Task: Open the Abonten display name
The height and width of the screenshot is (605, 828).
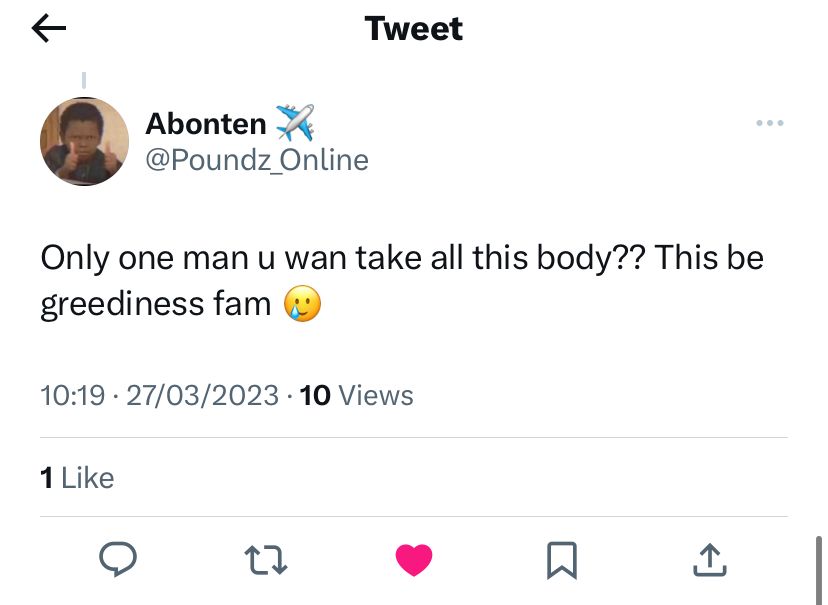Action: [x=206, y=123]
